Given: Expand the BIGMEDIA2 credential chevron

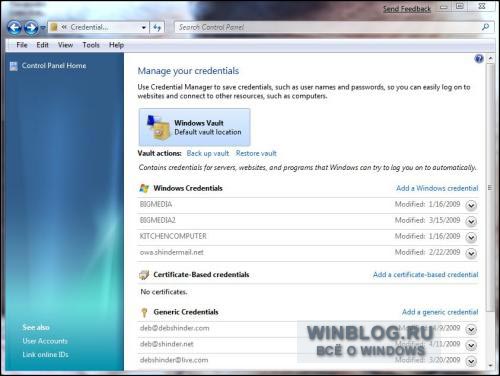Looking at the screenshot, I should tap(471, 221).
